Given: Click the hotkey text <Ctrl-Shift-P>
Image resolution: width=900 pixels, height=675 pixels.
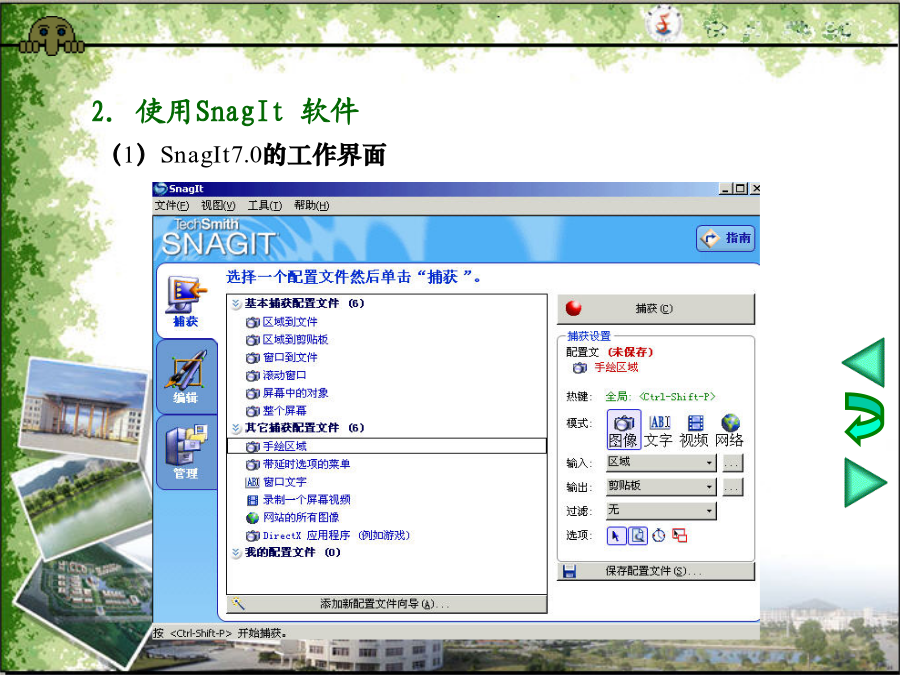Looking at the screenshot, I should click(x=677, y=397).
